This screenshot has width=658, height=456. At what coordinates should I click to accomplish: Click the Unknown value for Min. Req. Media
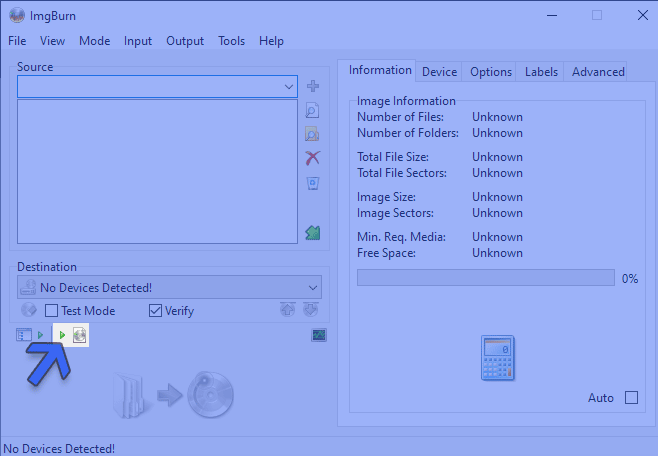497,237
